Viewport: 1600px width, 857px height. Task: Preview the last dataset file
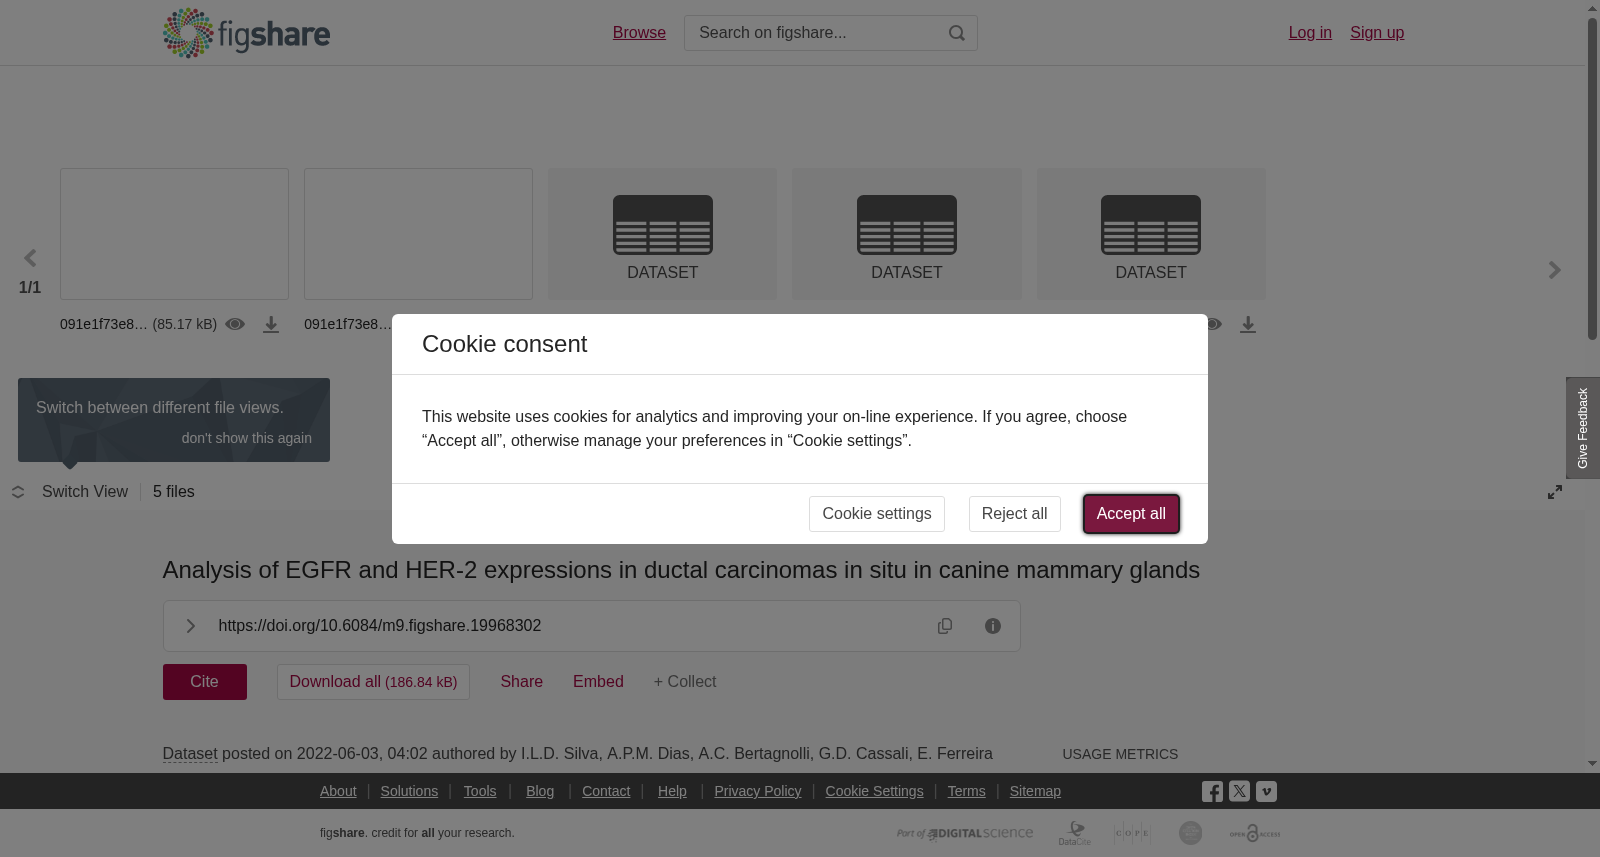coord(1214,324)
